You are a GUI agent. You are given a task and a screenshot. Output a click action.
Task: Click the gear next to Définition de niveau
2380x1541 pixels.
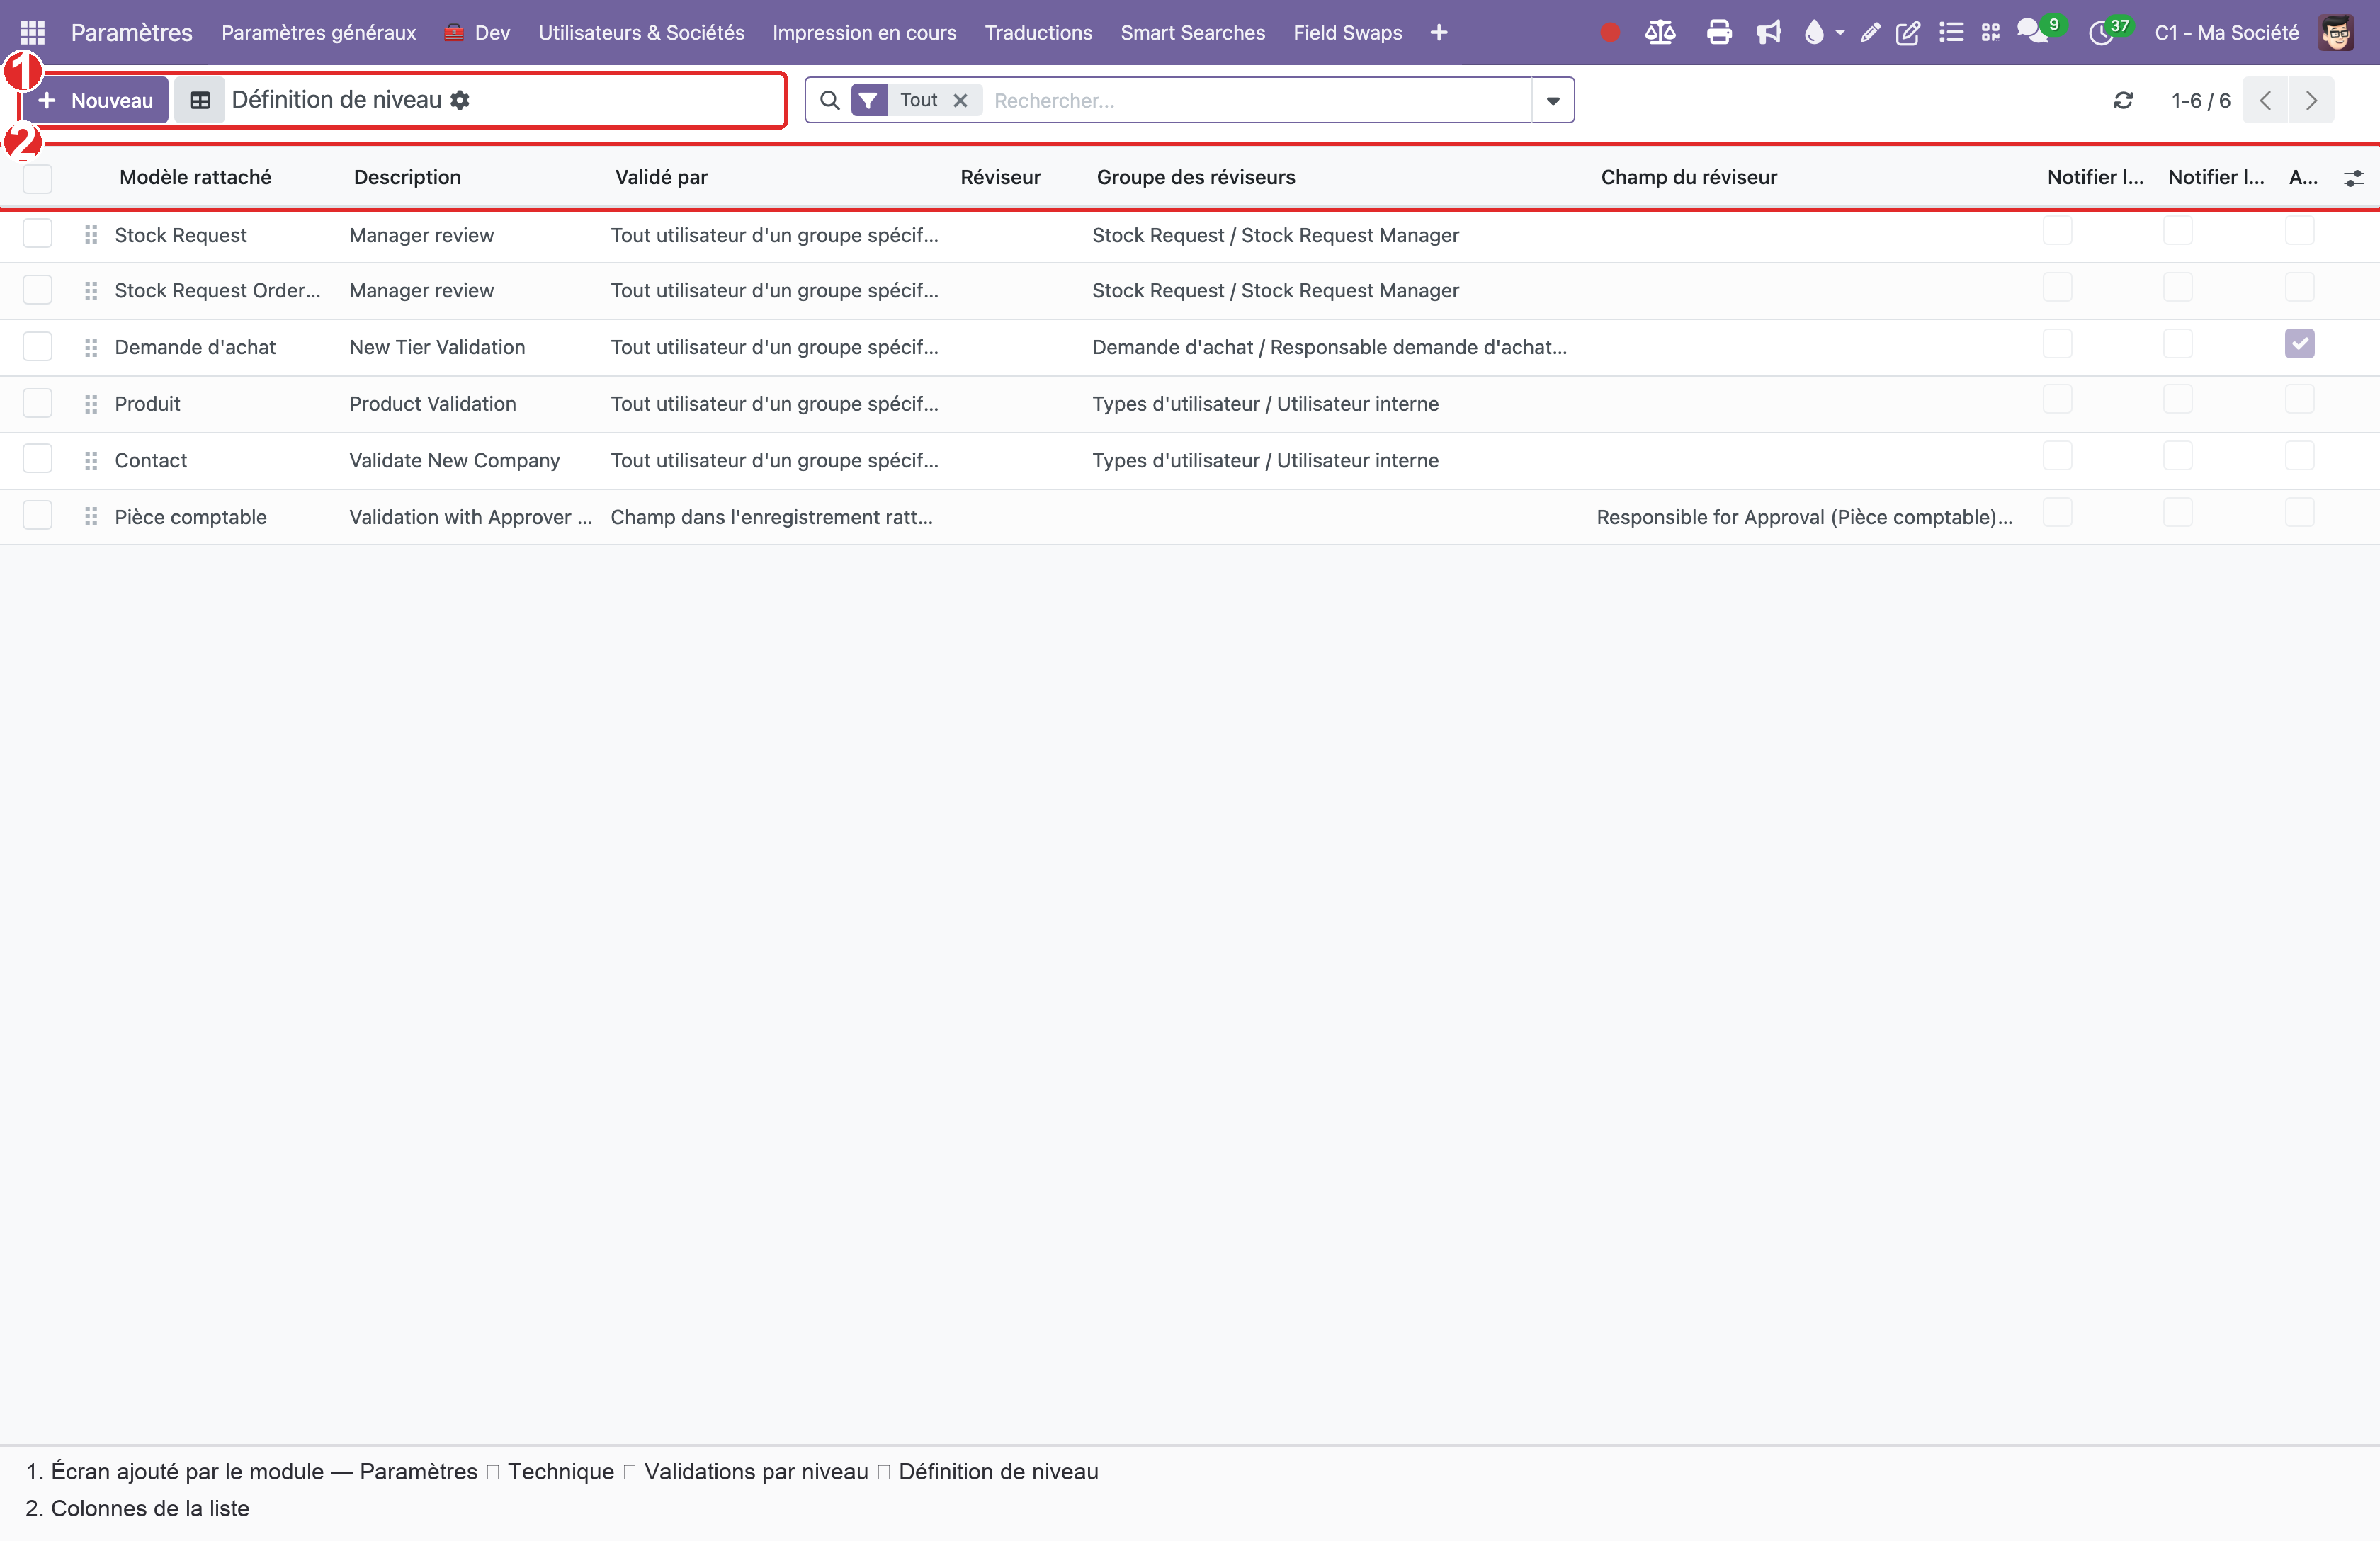(x=460, y=100)
